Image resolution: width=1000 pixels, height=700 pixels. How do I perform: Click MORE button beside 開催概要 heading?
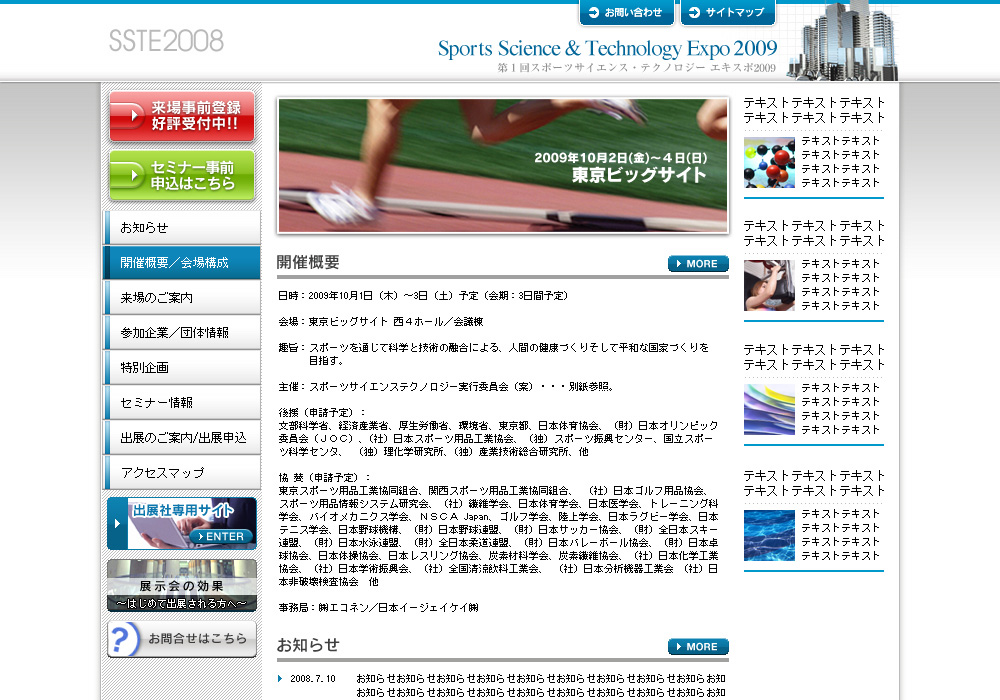pos(698,264)
